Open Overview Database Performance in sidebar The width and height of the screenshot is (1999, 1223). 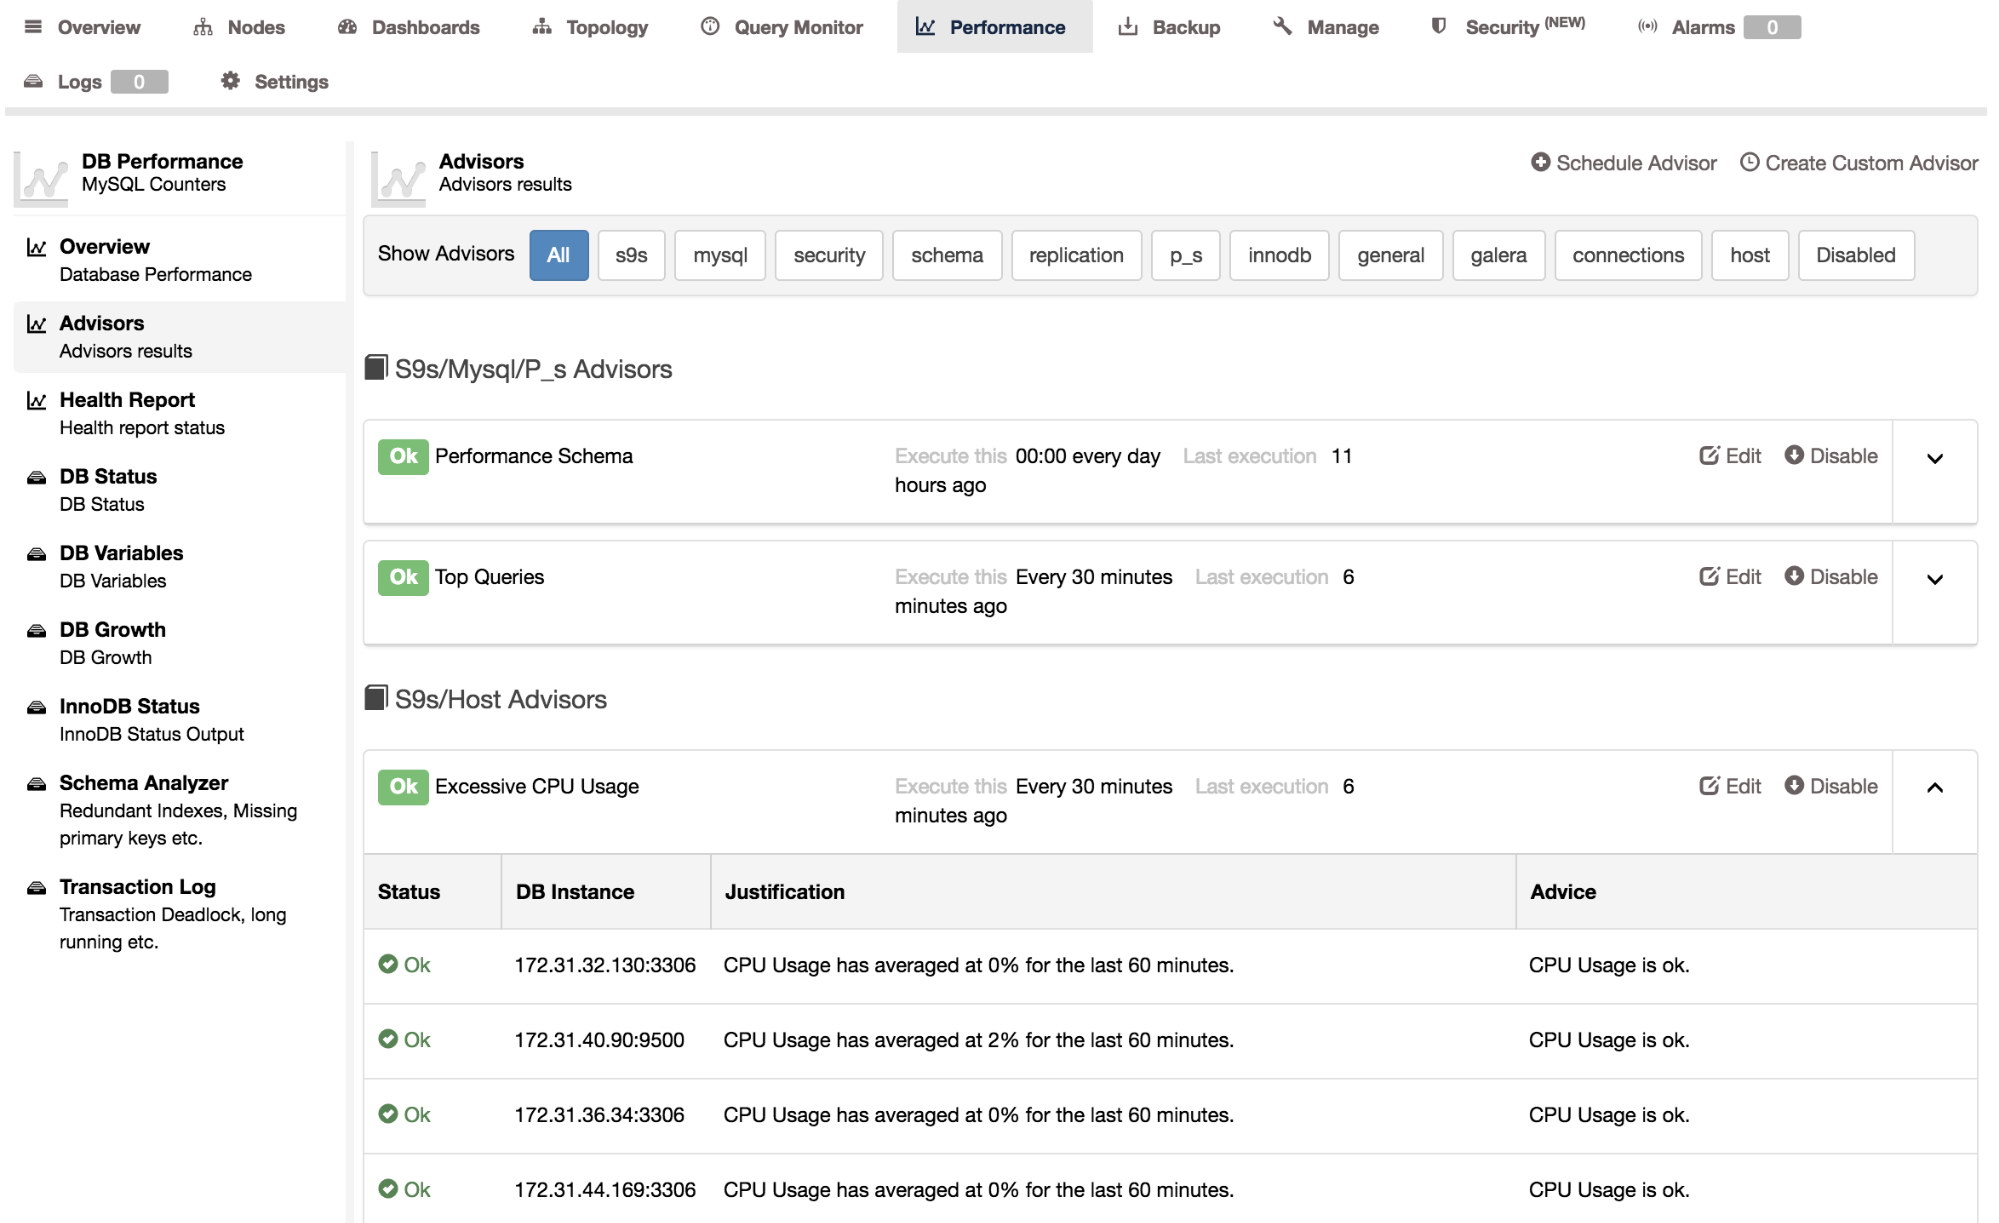pyautogui.click(x=180, y=260)
